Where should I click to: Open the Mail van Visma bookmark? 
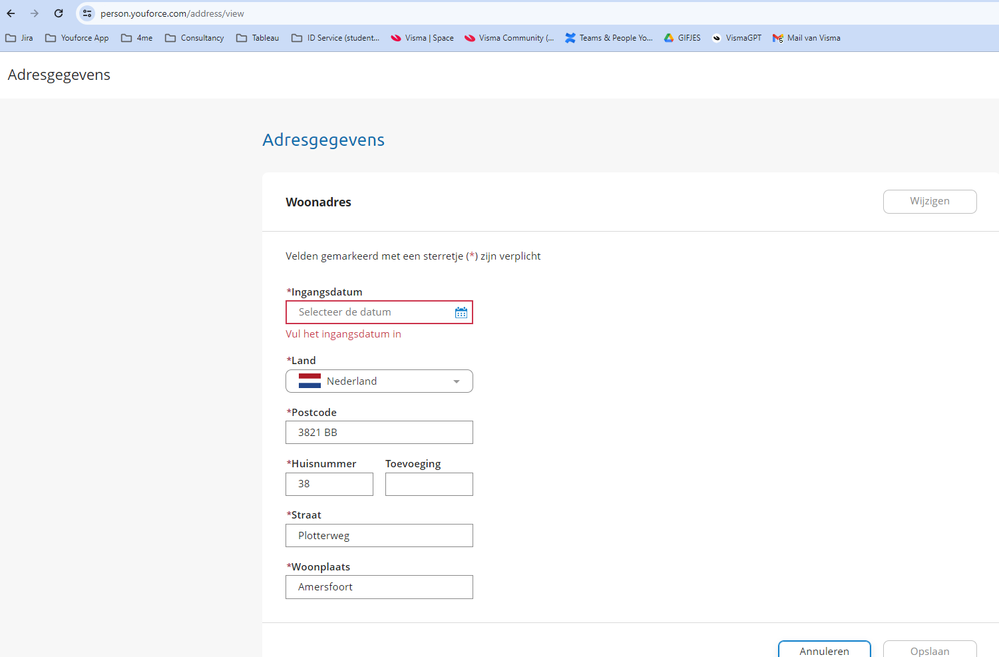(806, 38)
